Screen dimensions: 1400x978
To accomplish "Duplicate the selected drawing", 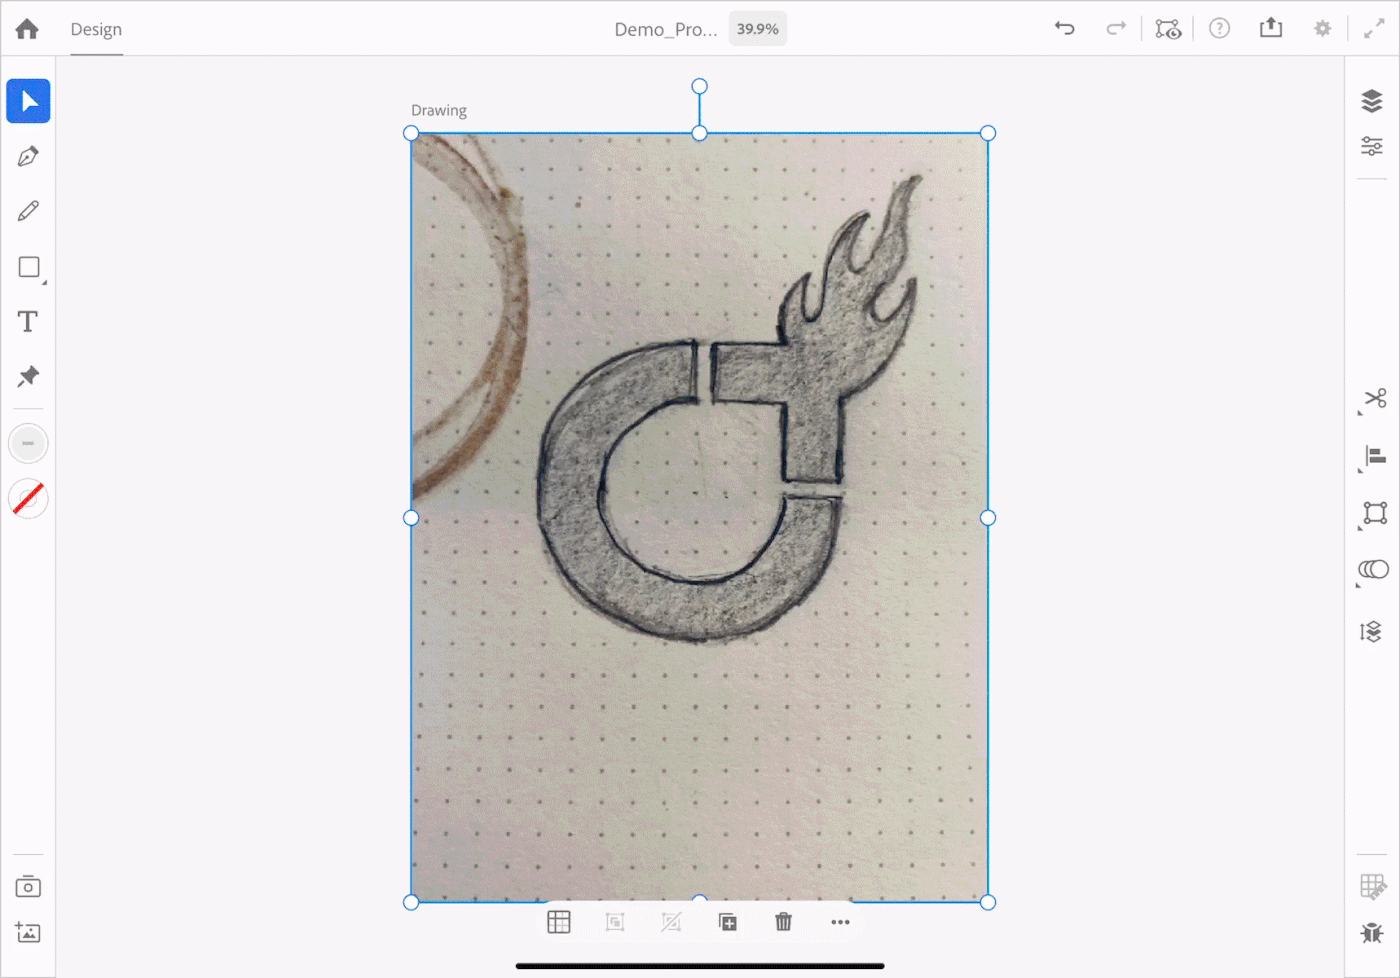I will 728,922.
